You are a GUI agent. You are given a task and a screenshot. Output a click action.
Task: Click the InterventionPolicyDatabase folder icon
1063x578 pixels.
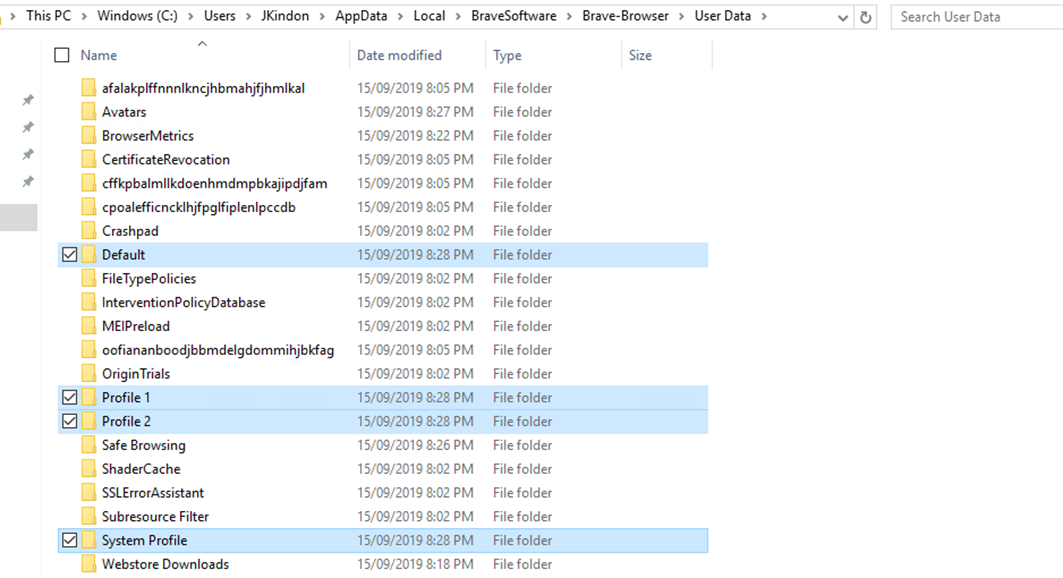89,302
